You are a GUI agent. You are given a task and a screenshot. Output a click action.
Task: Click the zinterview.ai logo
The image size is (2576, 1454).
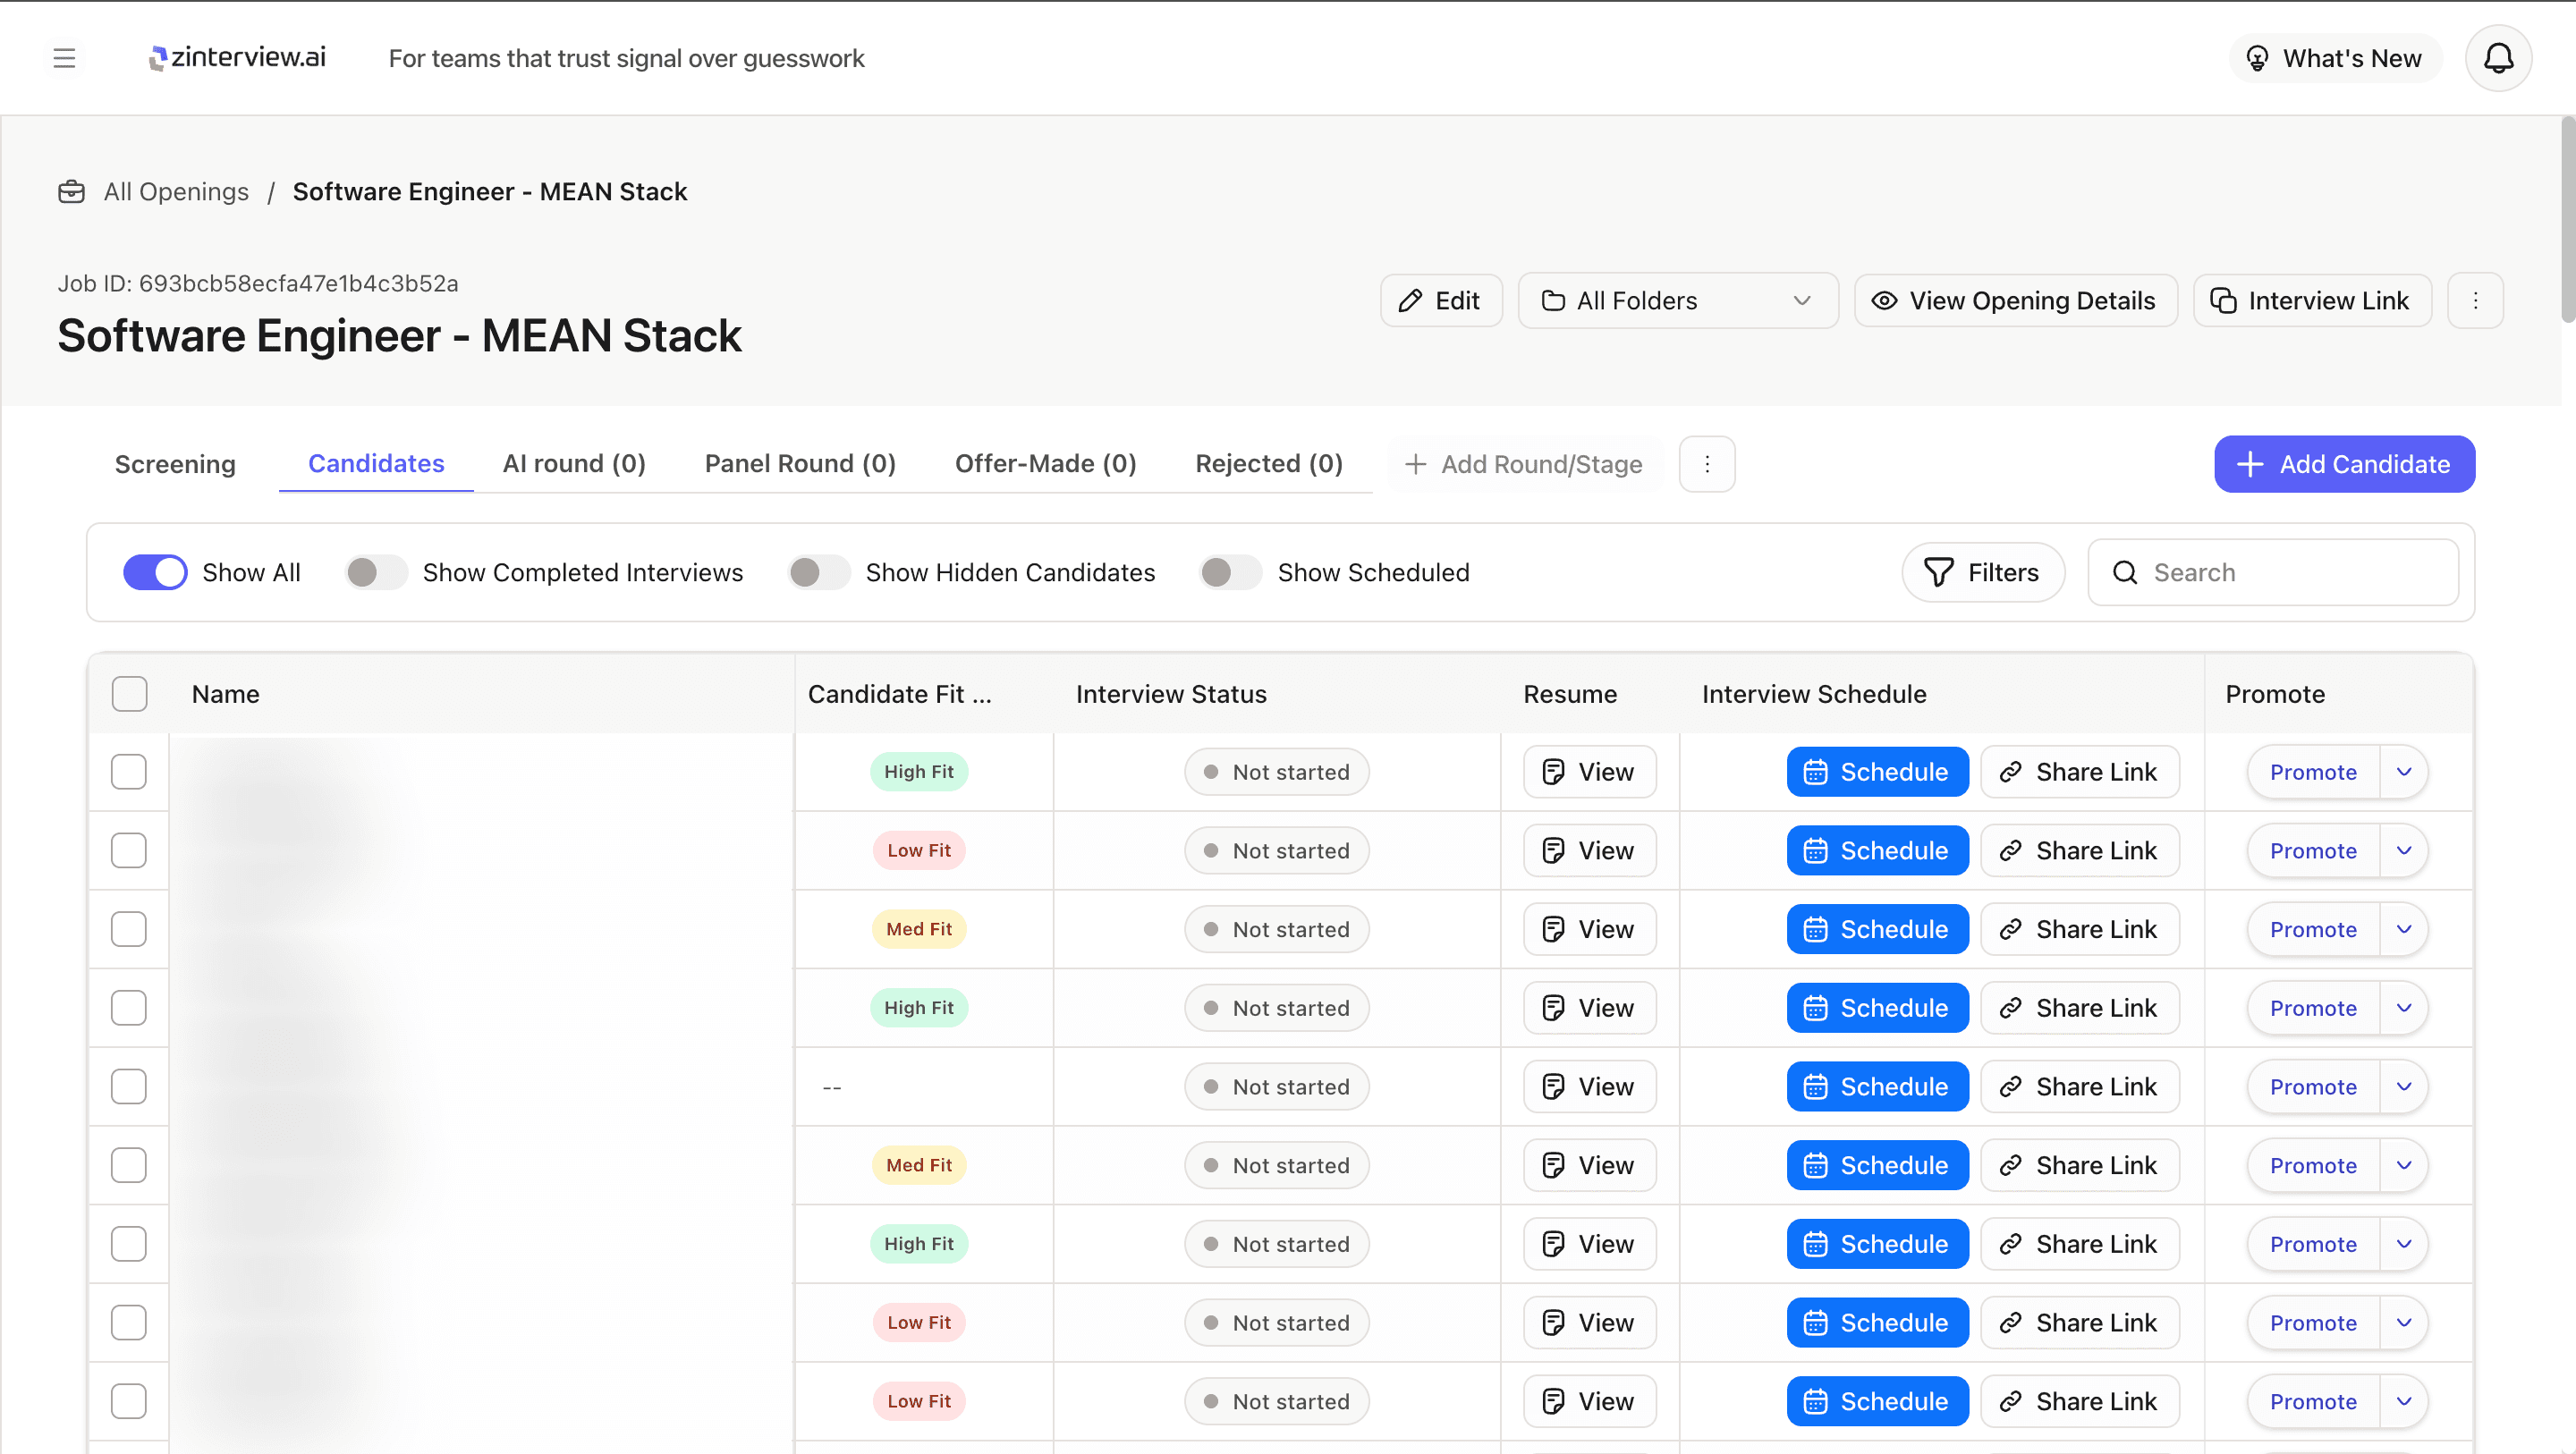(238, 58)
